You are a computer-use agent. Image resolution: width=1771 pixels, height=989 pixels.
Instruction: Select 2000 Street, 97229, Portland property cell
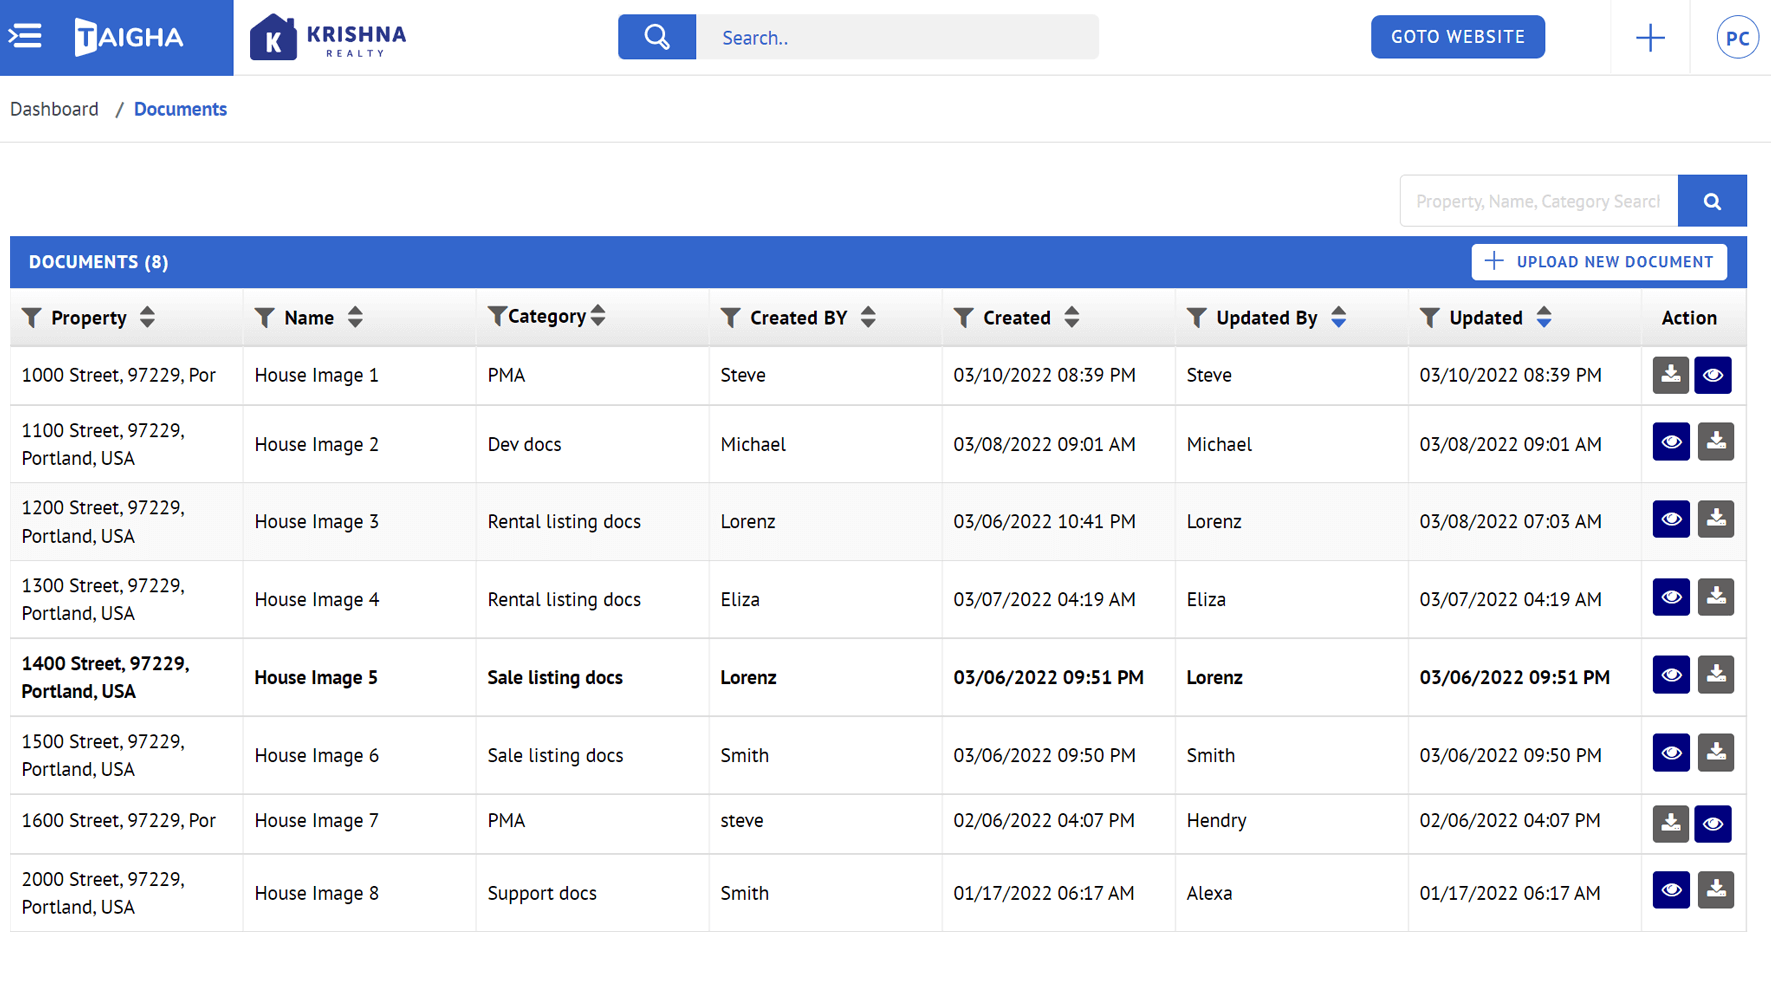(126, 893)
